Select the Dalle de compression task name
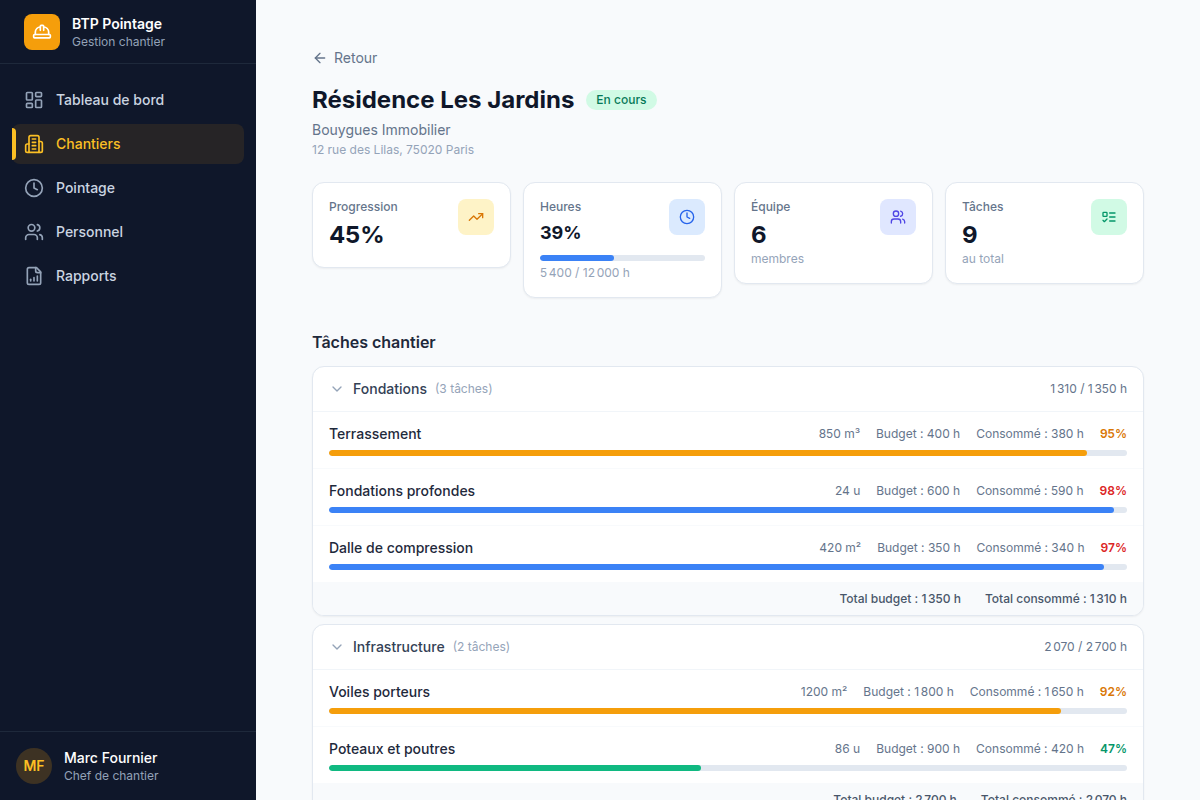The height and width of the screenshot is (800, 1200). coord(401,548)
